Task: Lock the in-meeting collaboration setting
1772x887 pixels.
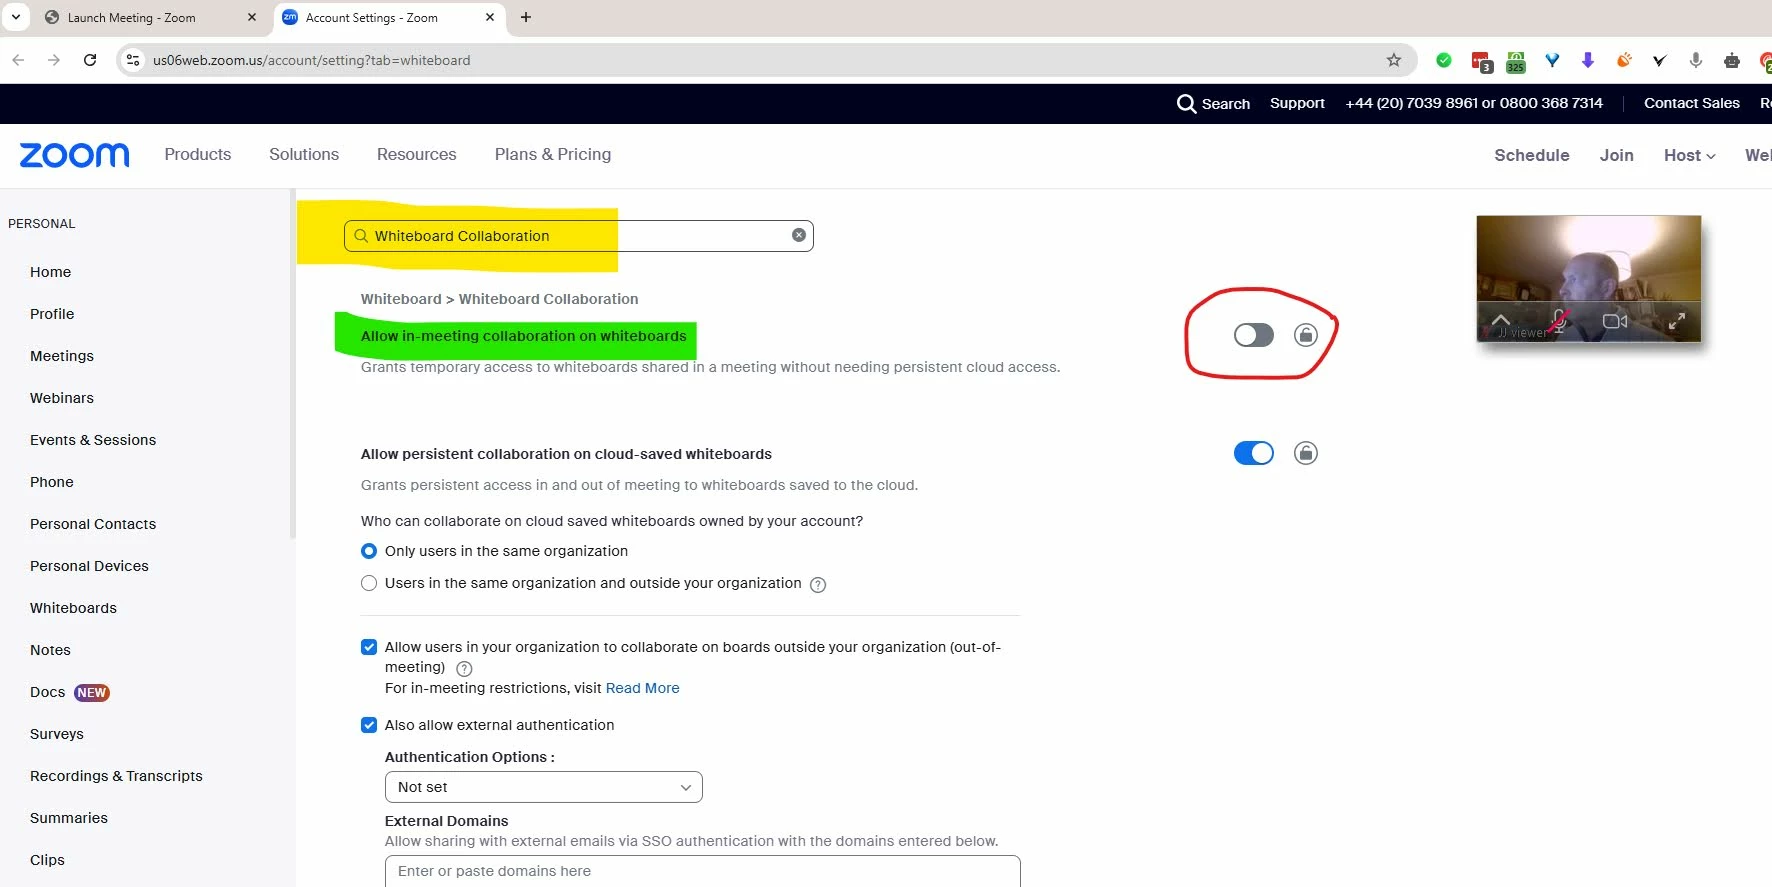Action: [x=1306, y=335]
